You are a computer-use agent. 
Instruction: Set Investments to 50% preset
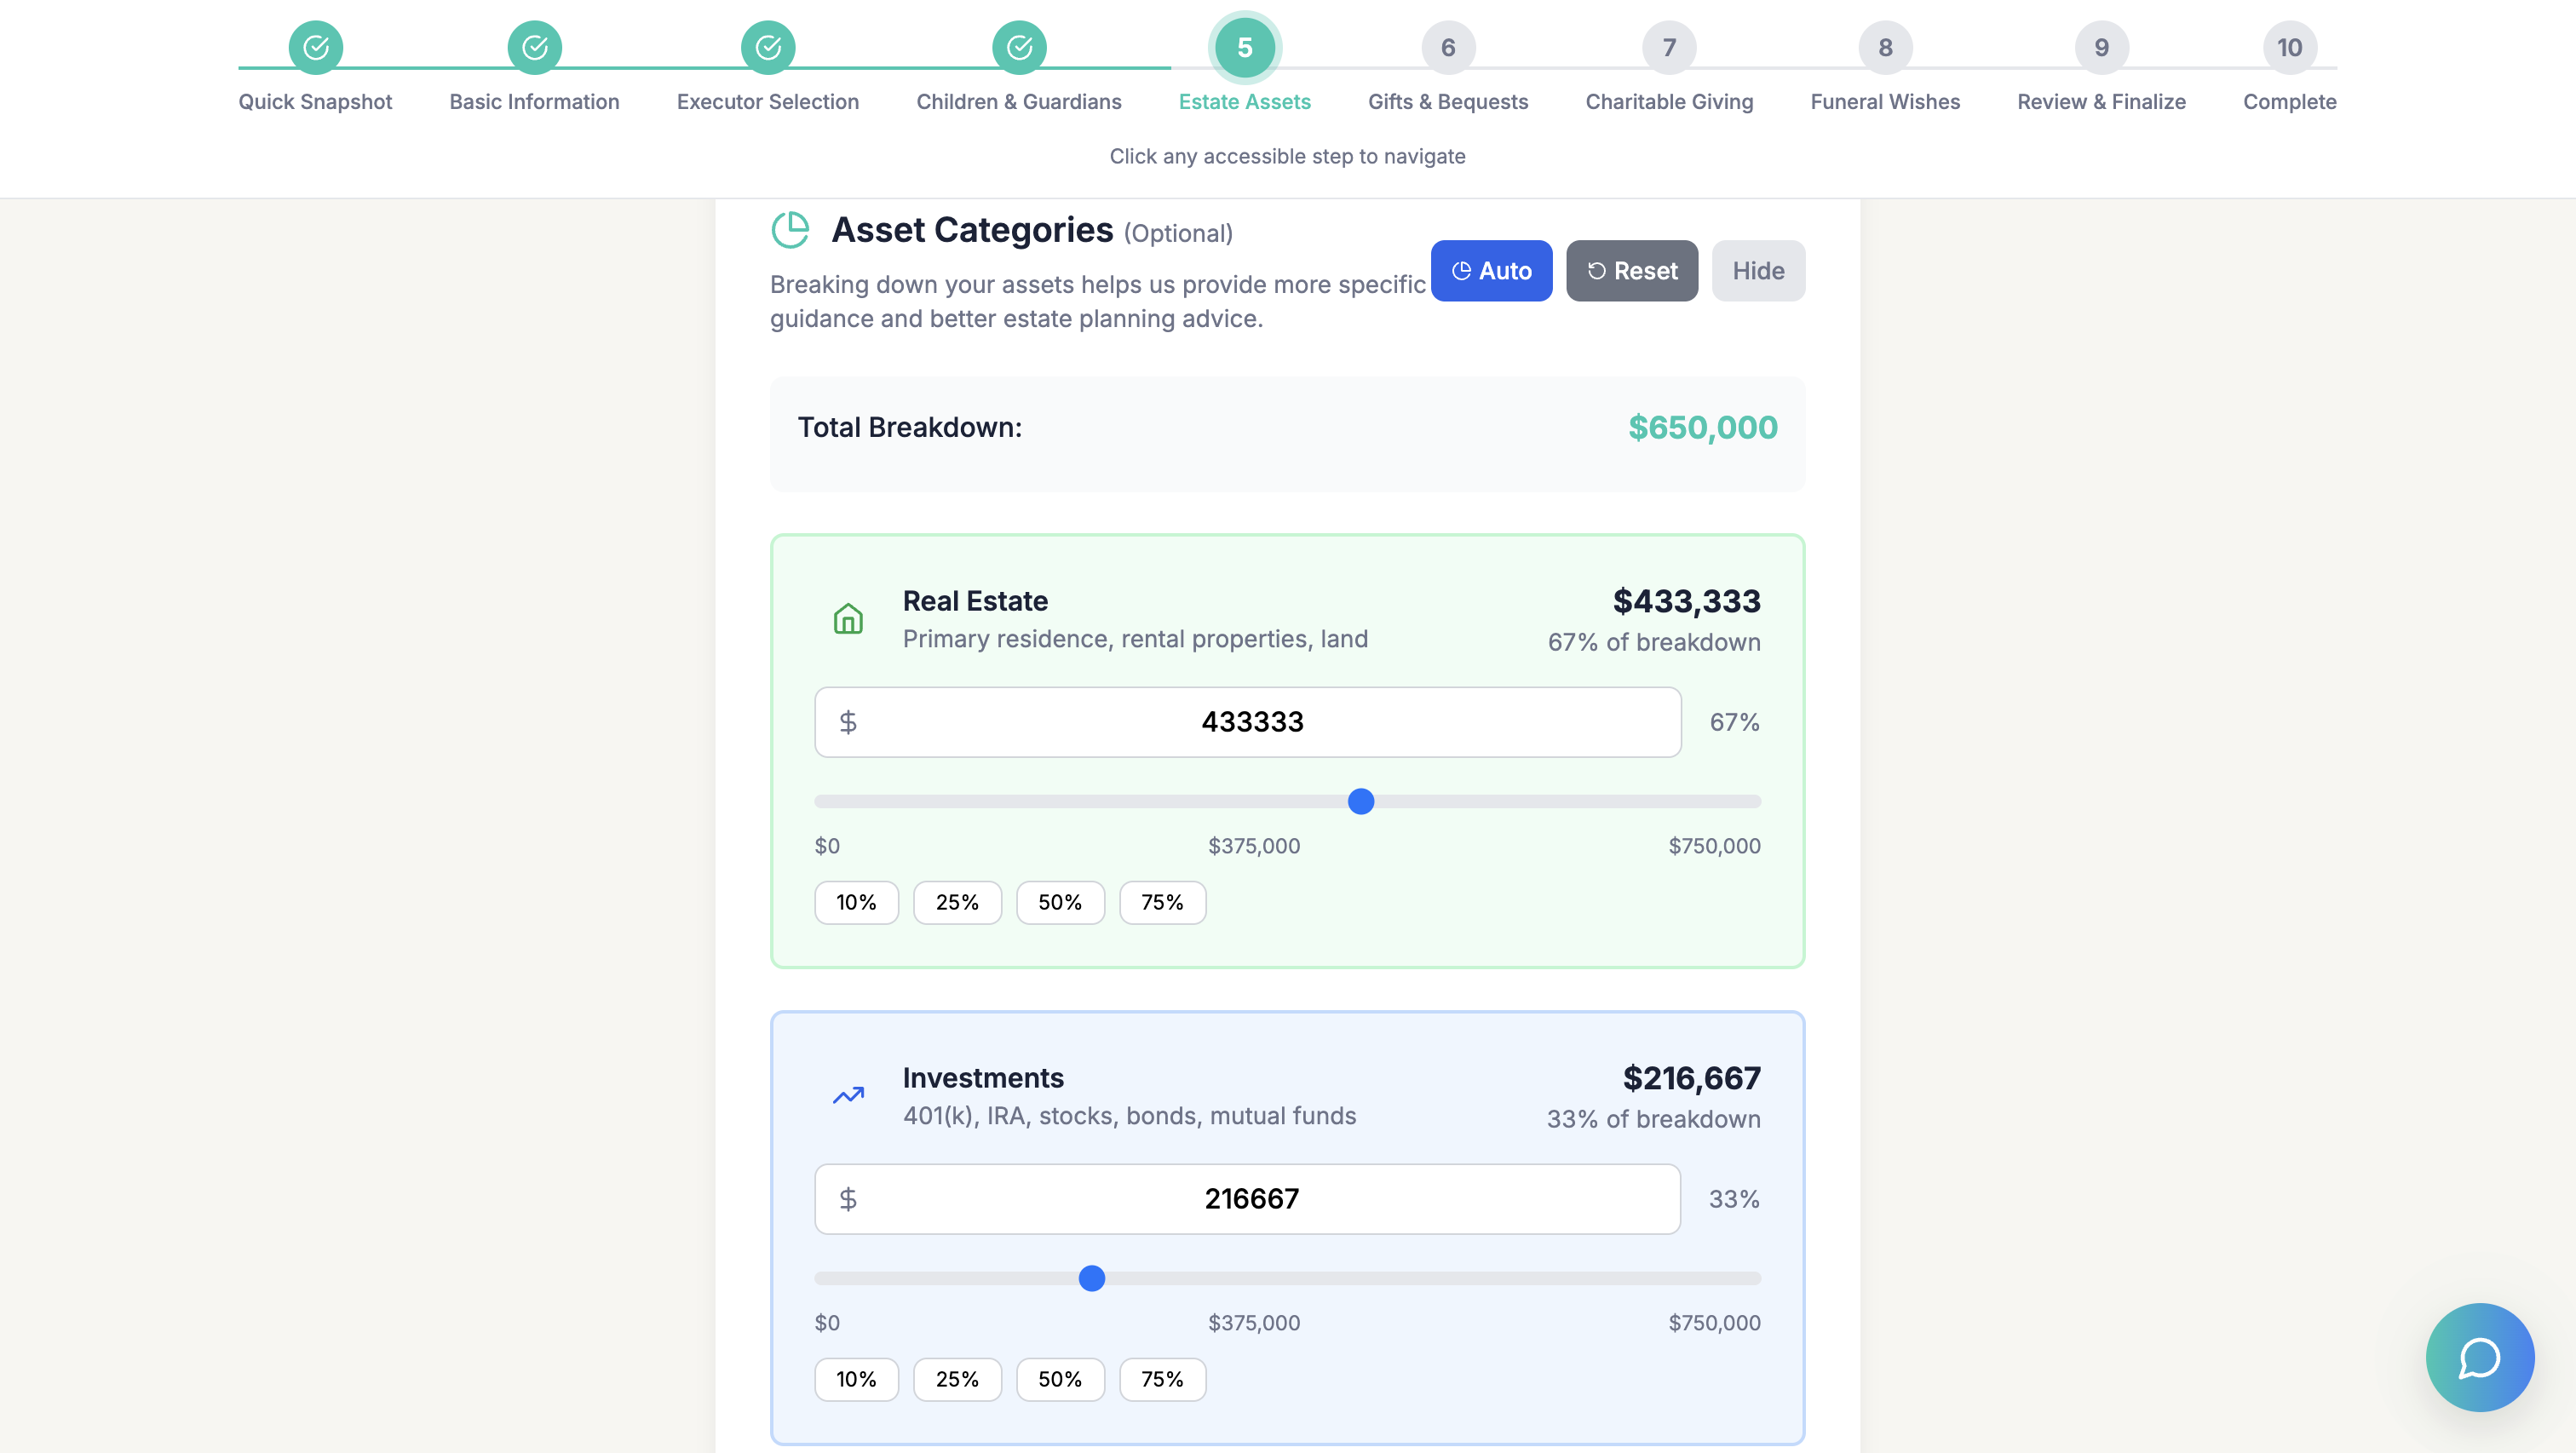[x=1059, y=1379]
